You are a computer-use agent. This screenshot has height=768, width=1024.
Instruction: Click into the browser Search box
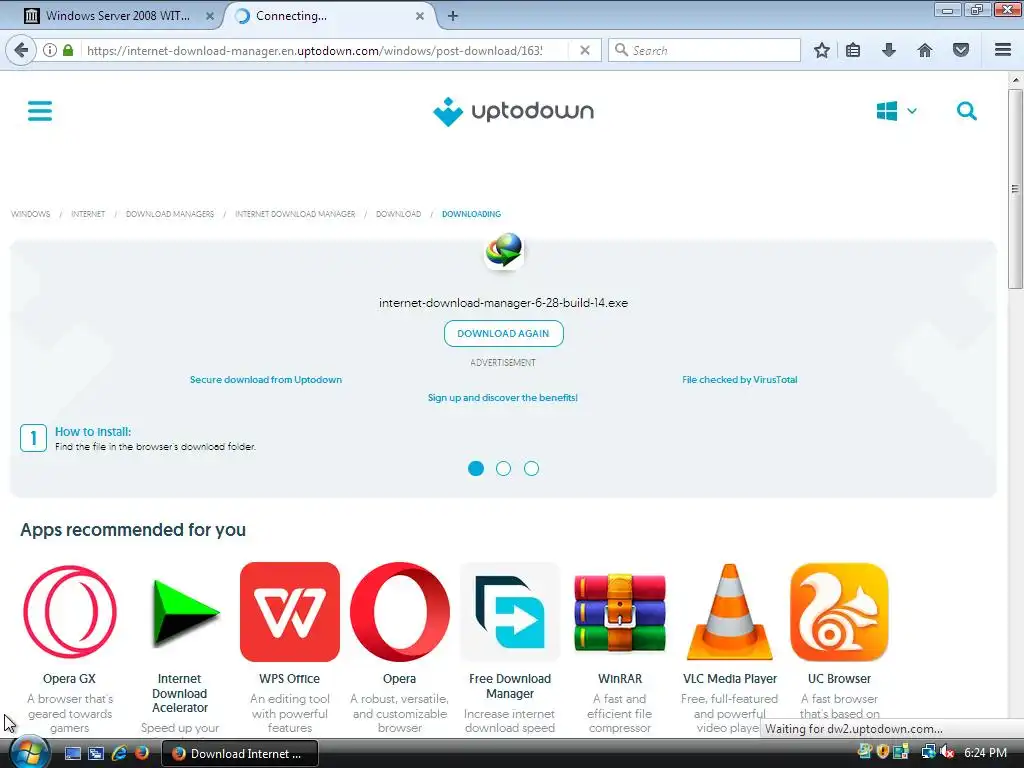pos(704,50)
